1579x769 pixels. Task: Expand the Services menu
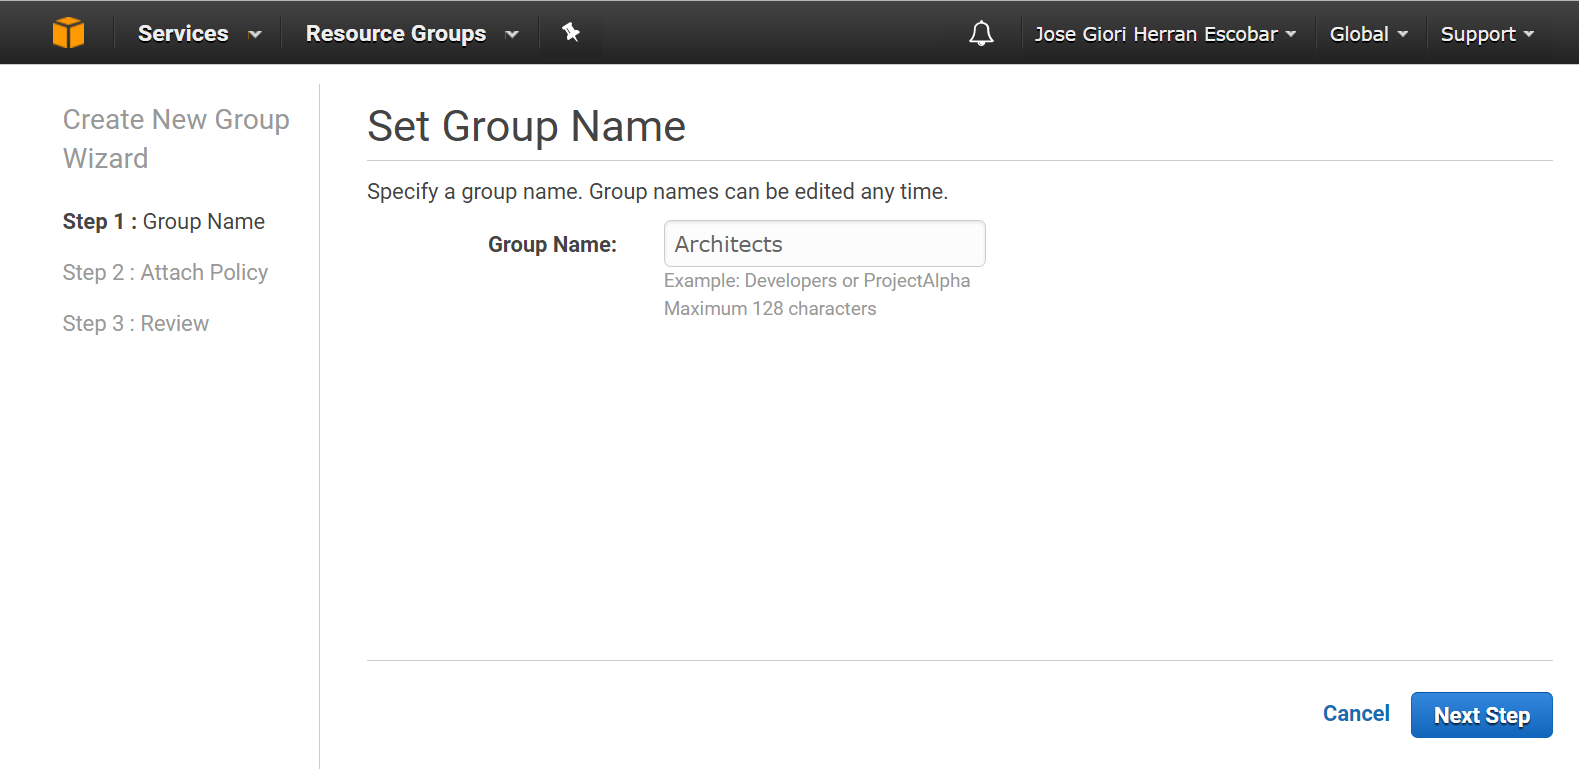(199, 33)
